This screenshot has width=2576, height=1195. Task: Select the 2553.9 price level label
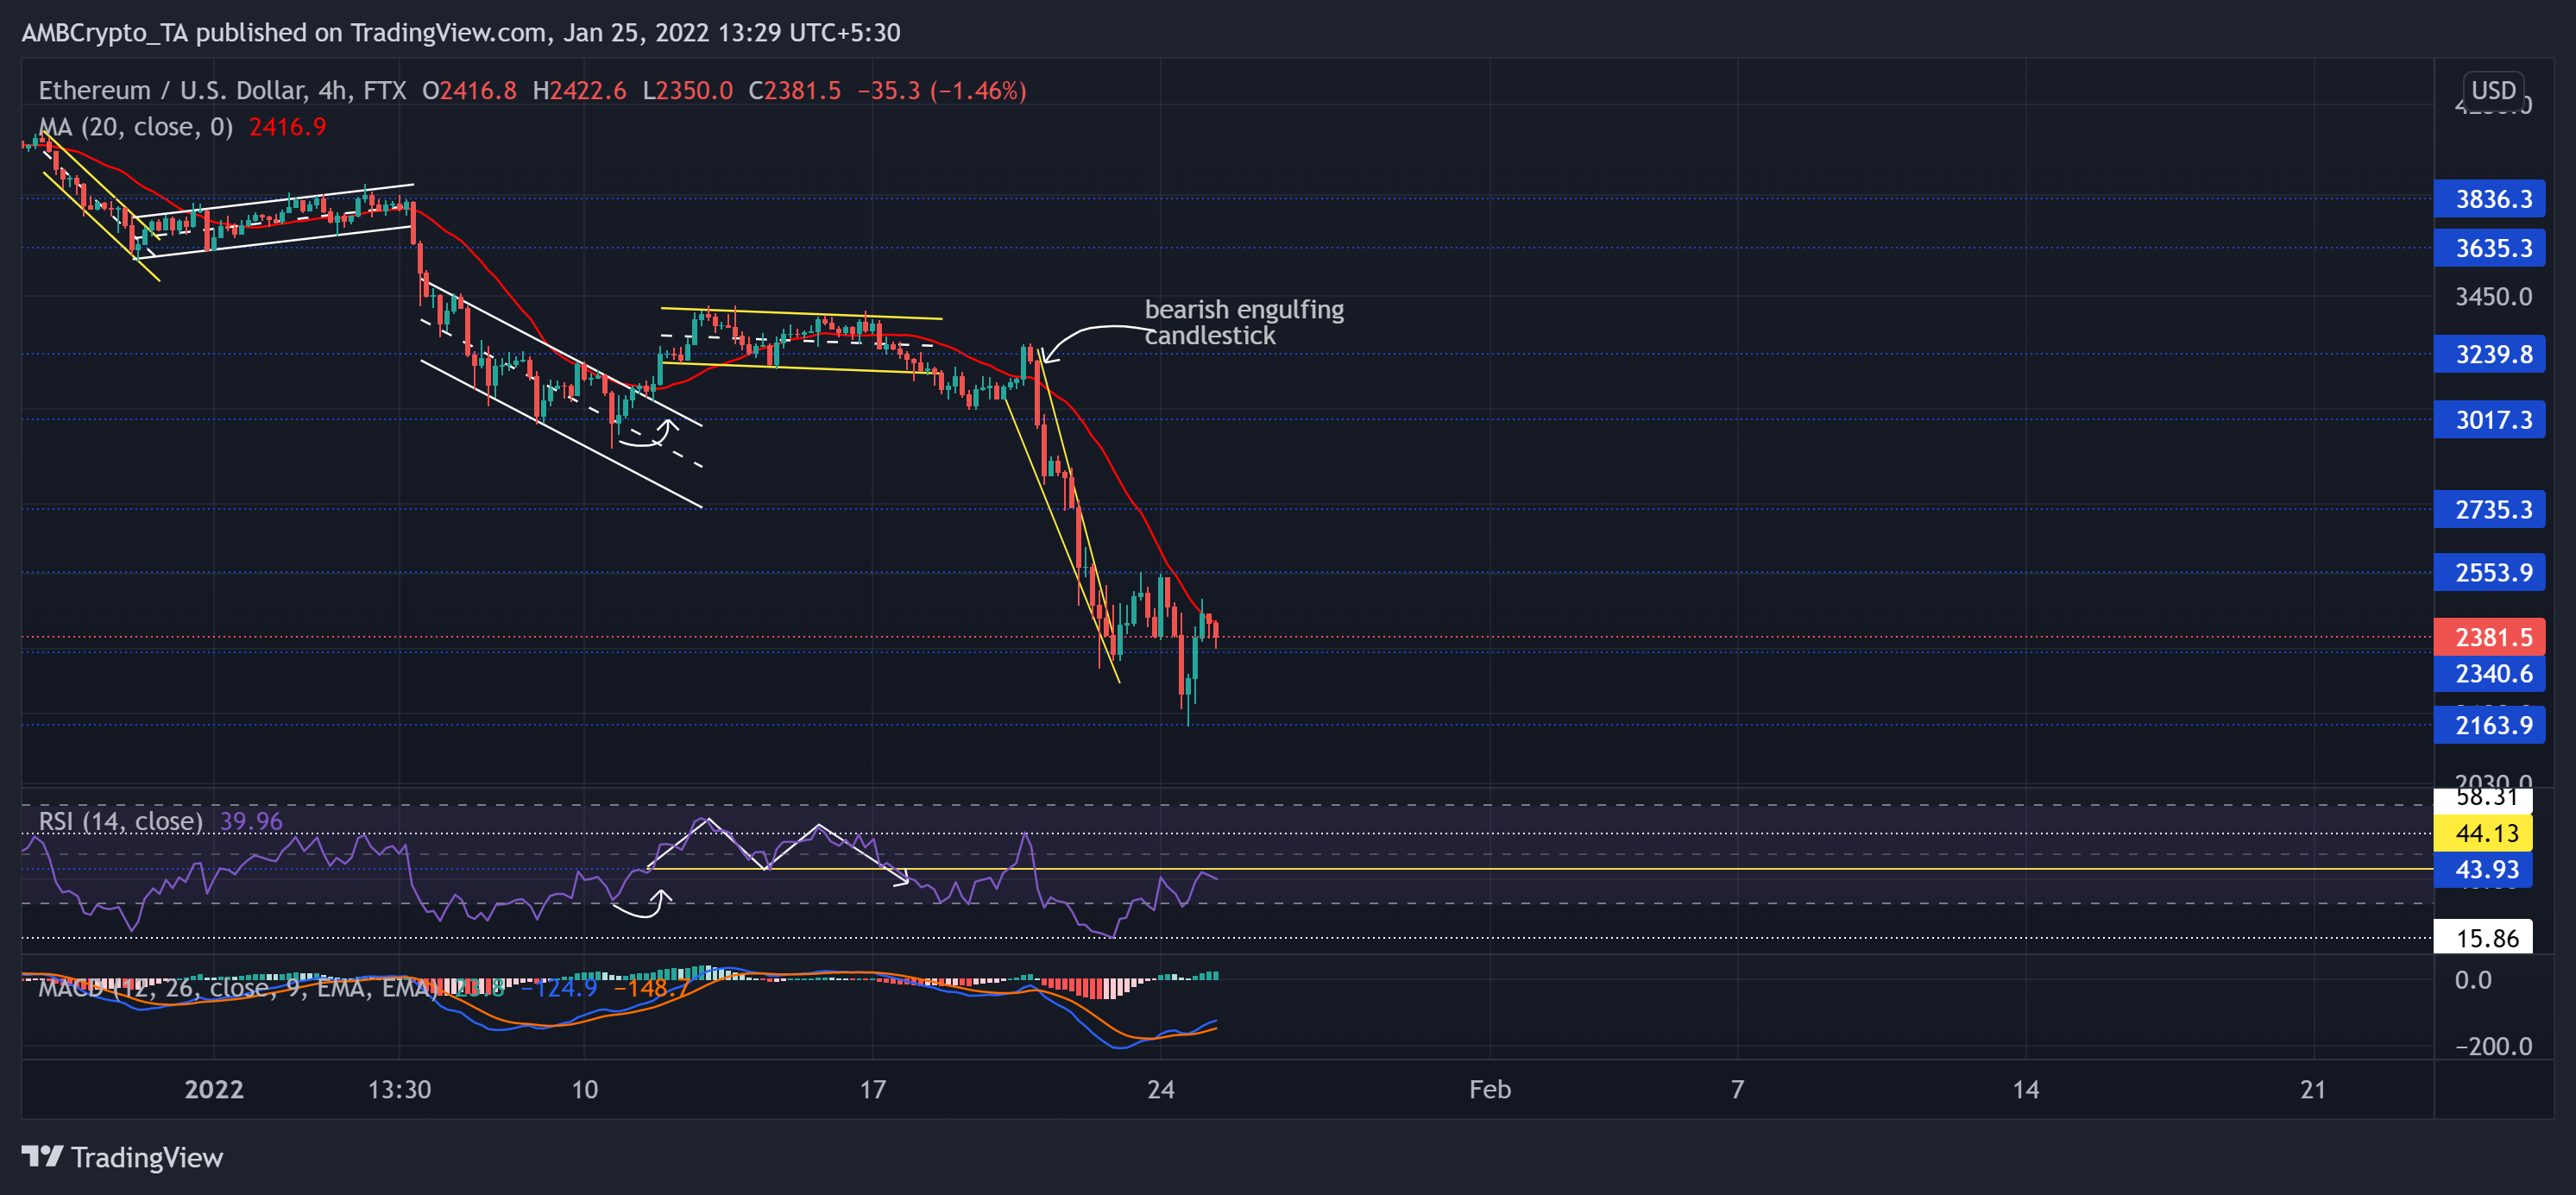pos(2489,573)
